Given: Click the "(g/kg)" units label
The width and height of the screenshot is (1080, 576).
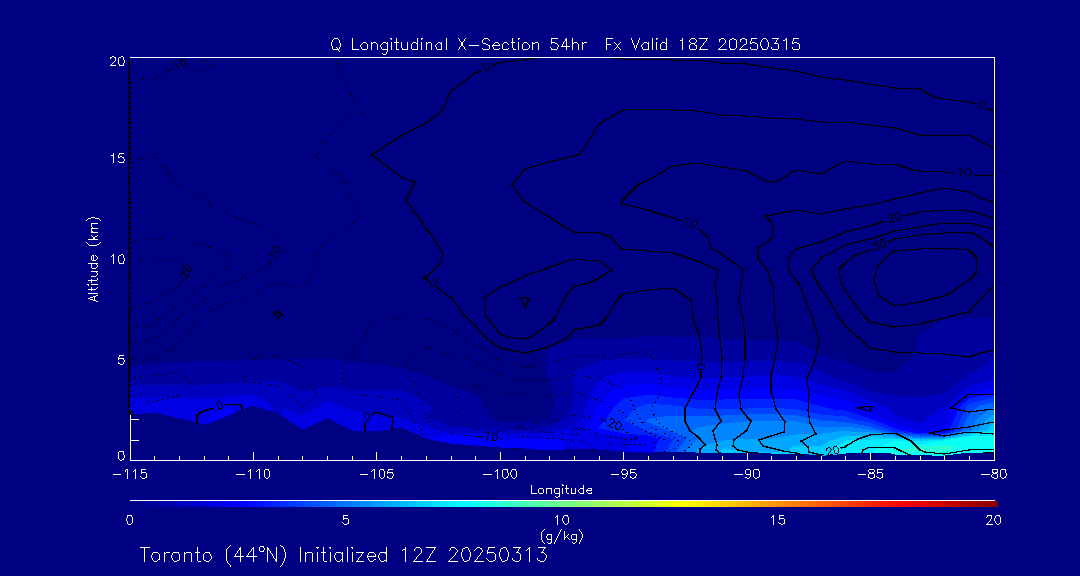Looking at the screenshot, I should (x=562, y=534).
